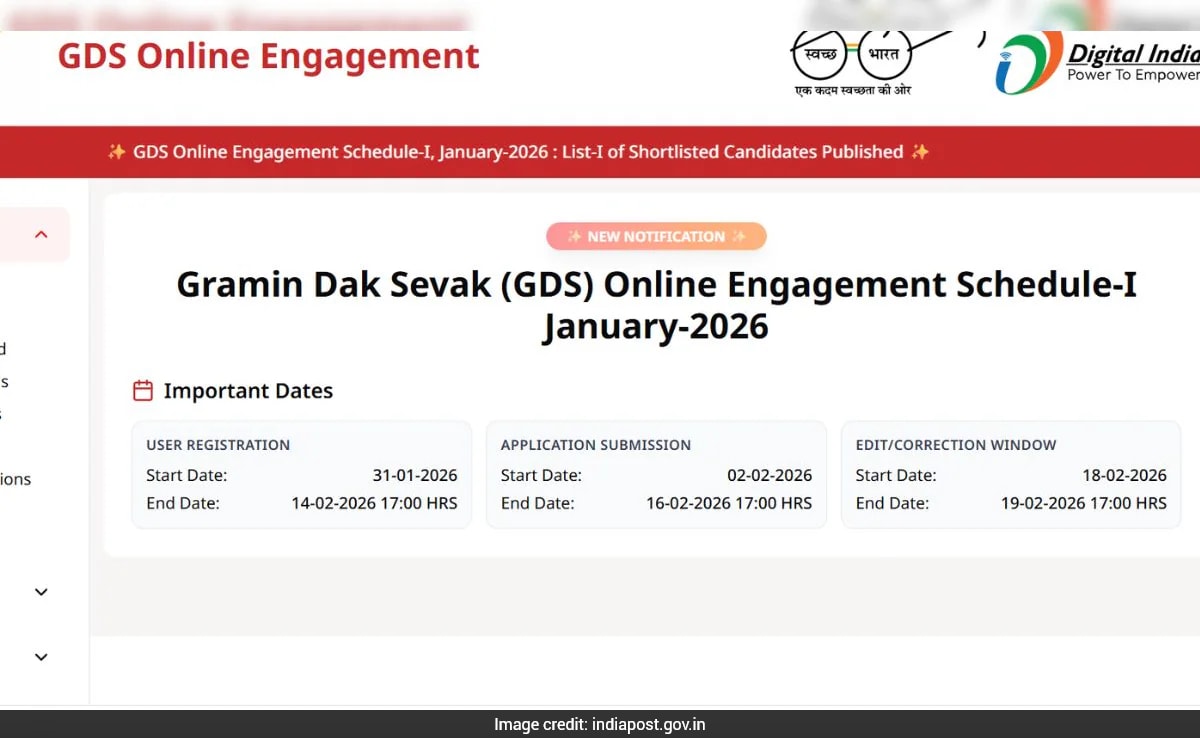Click the indiapost.gov.in image credit text
This screenshot has width=1200, height=738.
(x=600, y=724)
